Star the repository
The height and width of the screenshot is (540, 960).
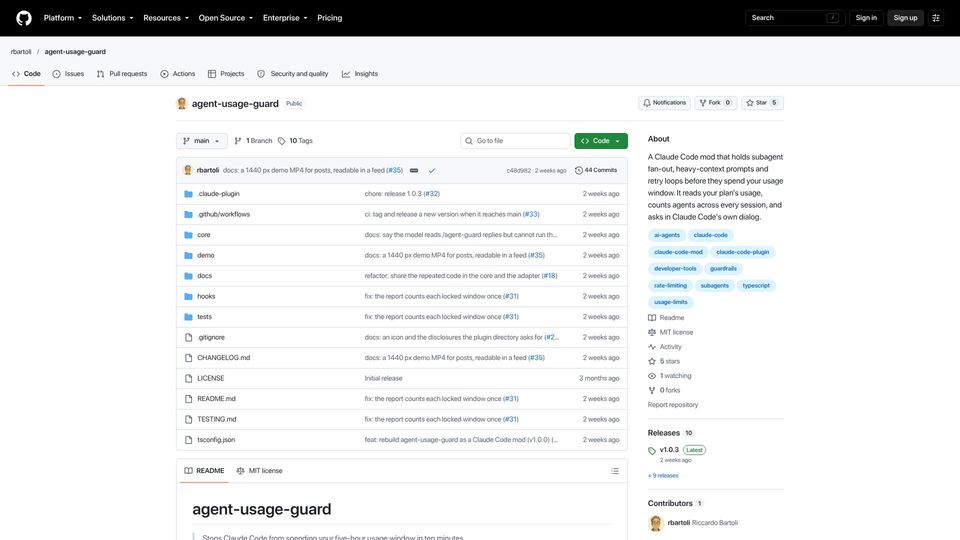click(762, 103)
